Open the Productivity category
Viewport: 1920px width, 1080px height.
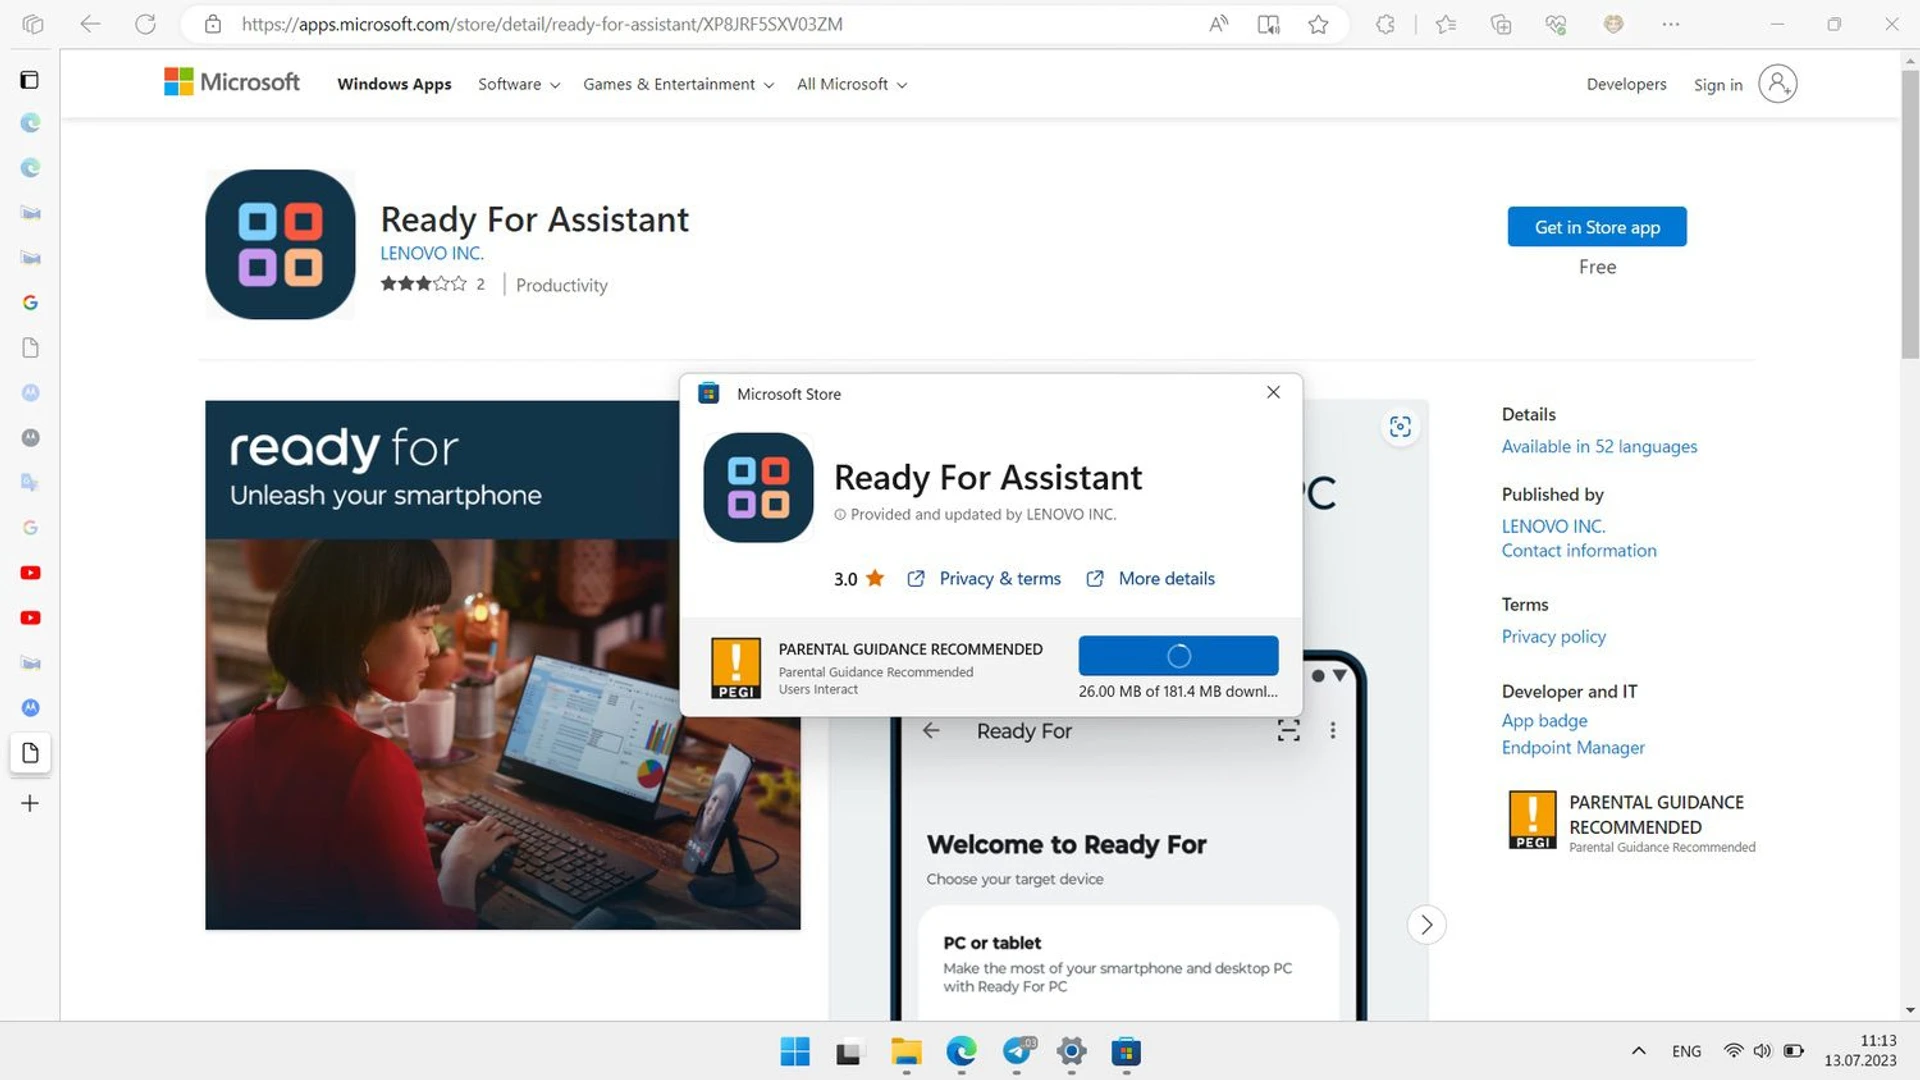click(x=561, y=285)
